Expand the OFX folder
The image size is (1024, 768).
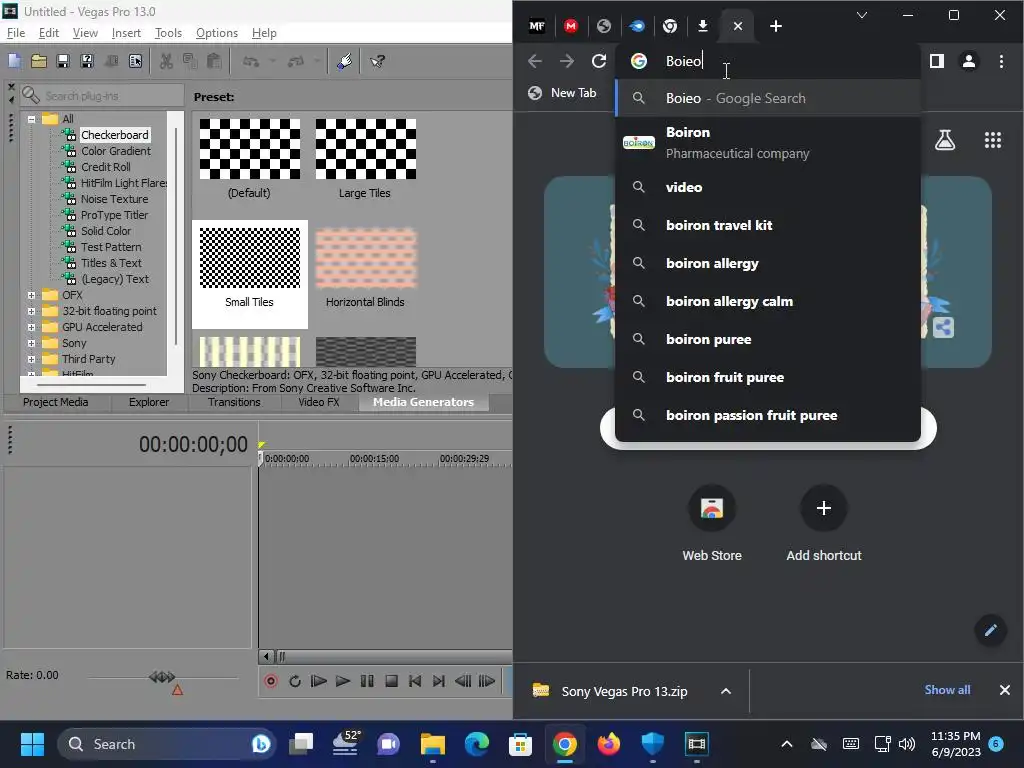coord(31,295)
